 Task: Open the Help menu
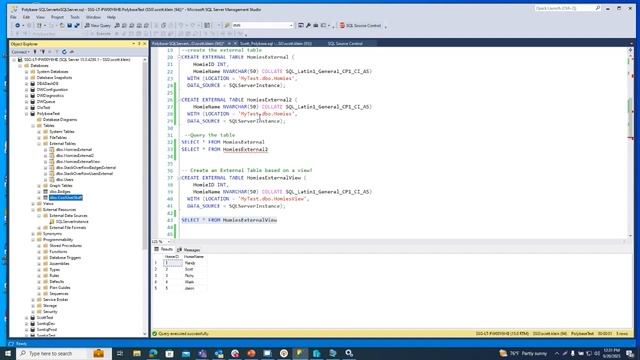[111, 17]
